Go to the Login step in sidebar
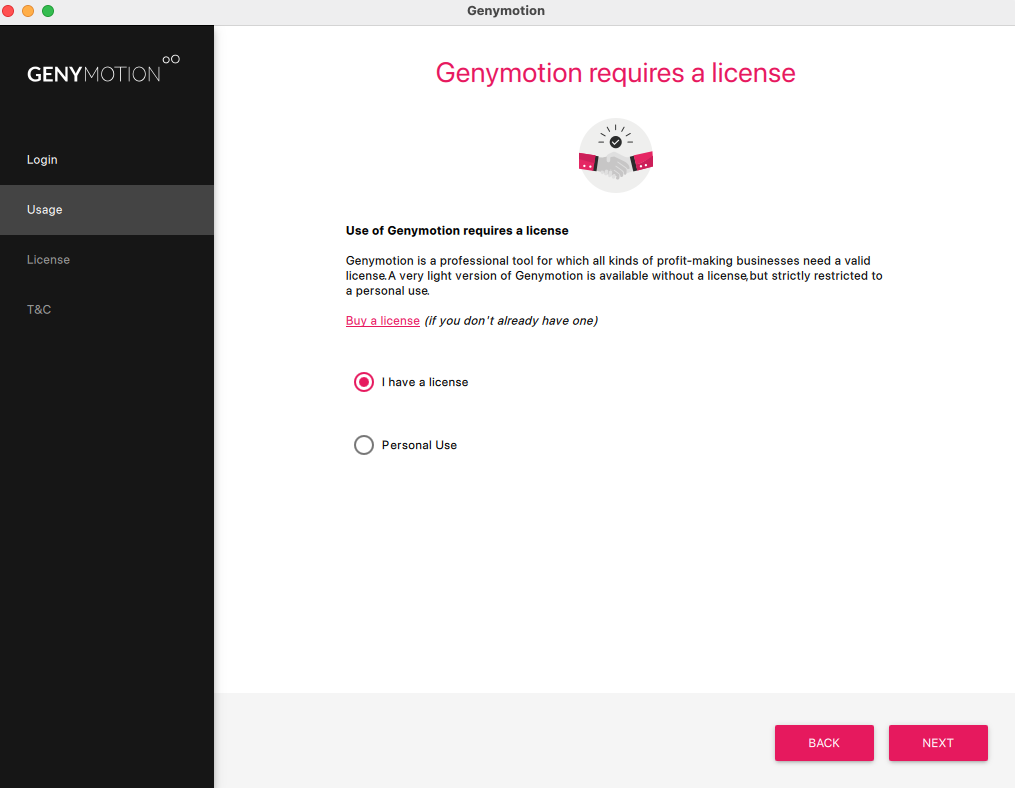 [x=42, y=160]
